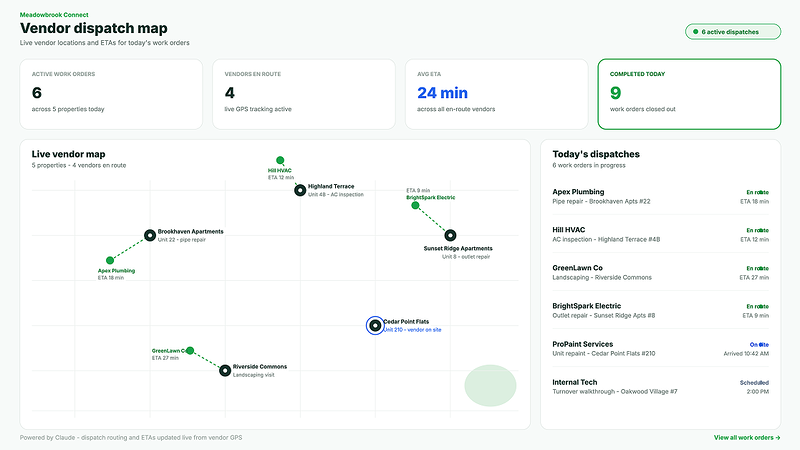The height and width of the screenshot is (450, 800).
Task: Open View all work orders link
Action: [x=747, y=438]
